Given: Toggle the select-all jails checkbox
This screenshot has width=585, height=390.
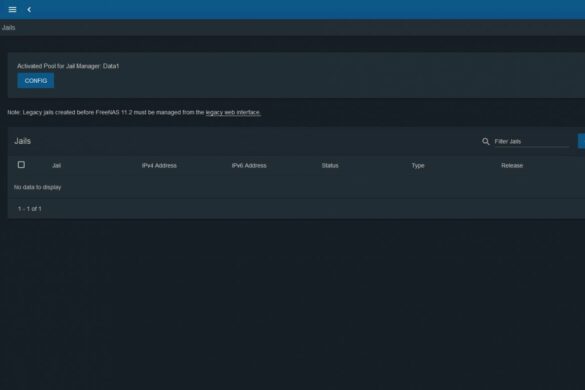Looking at the screenshot, I should click(21, 165).
